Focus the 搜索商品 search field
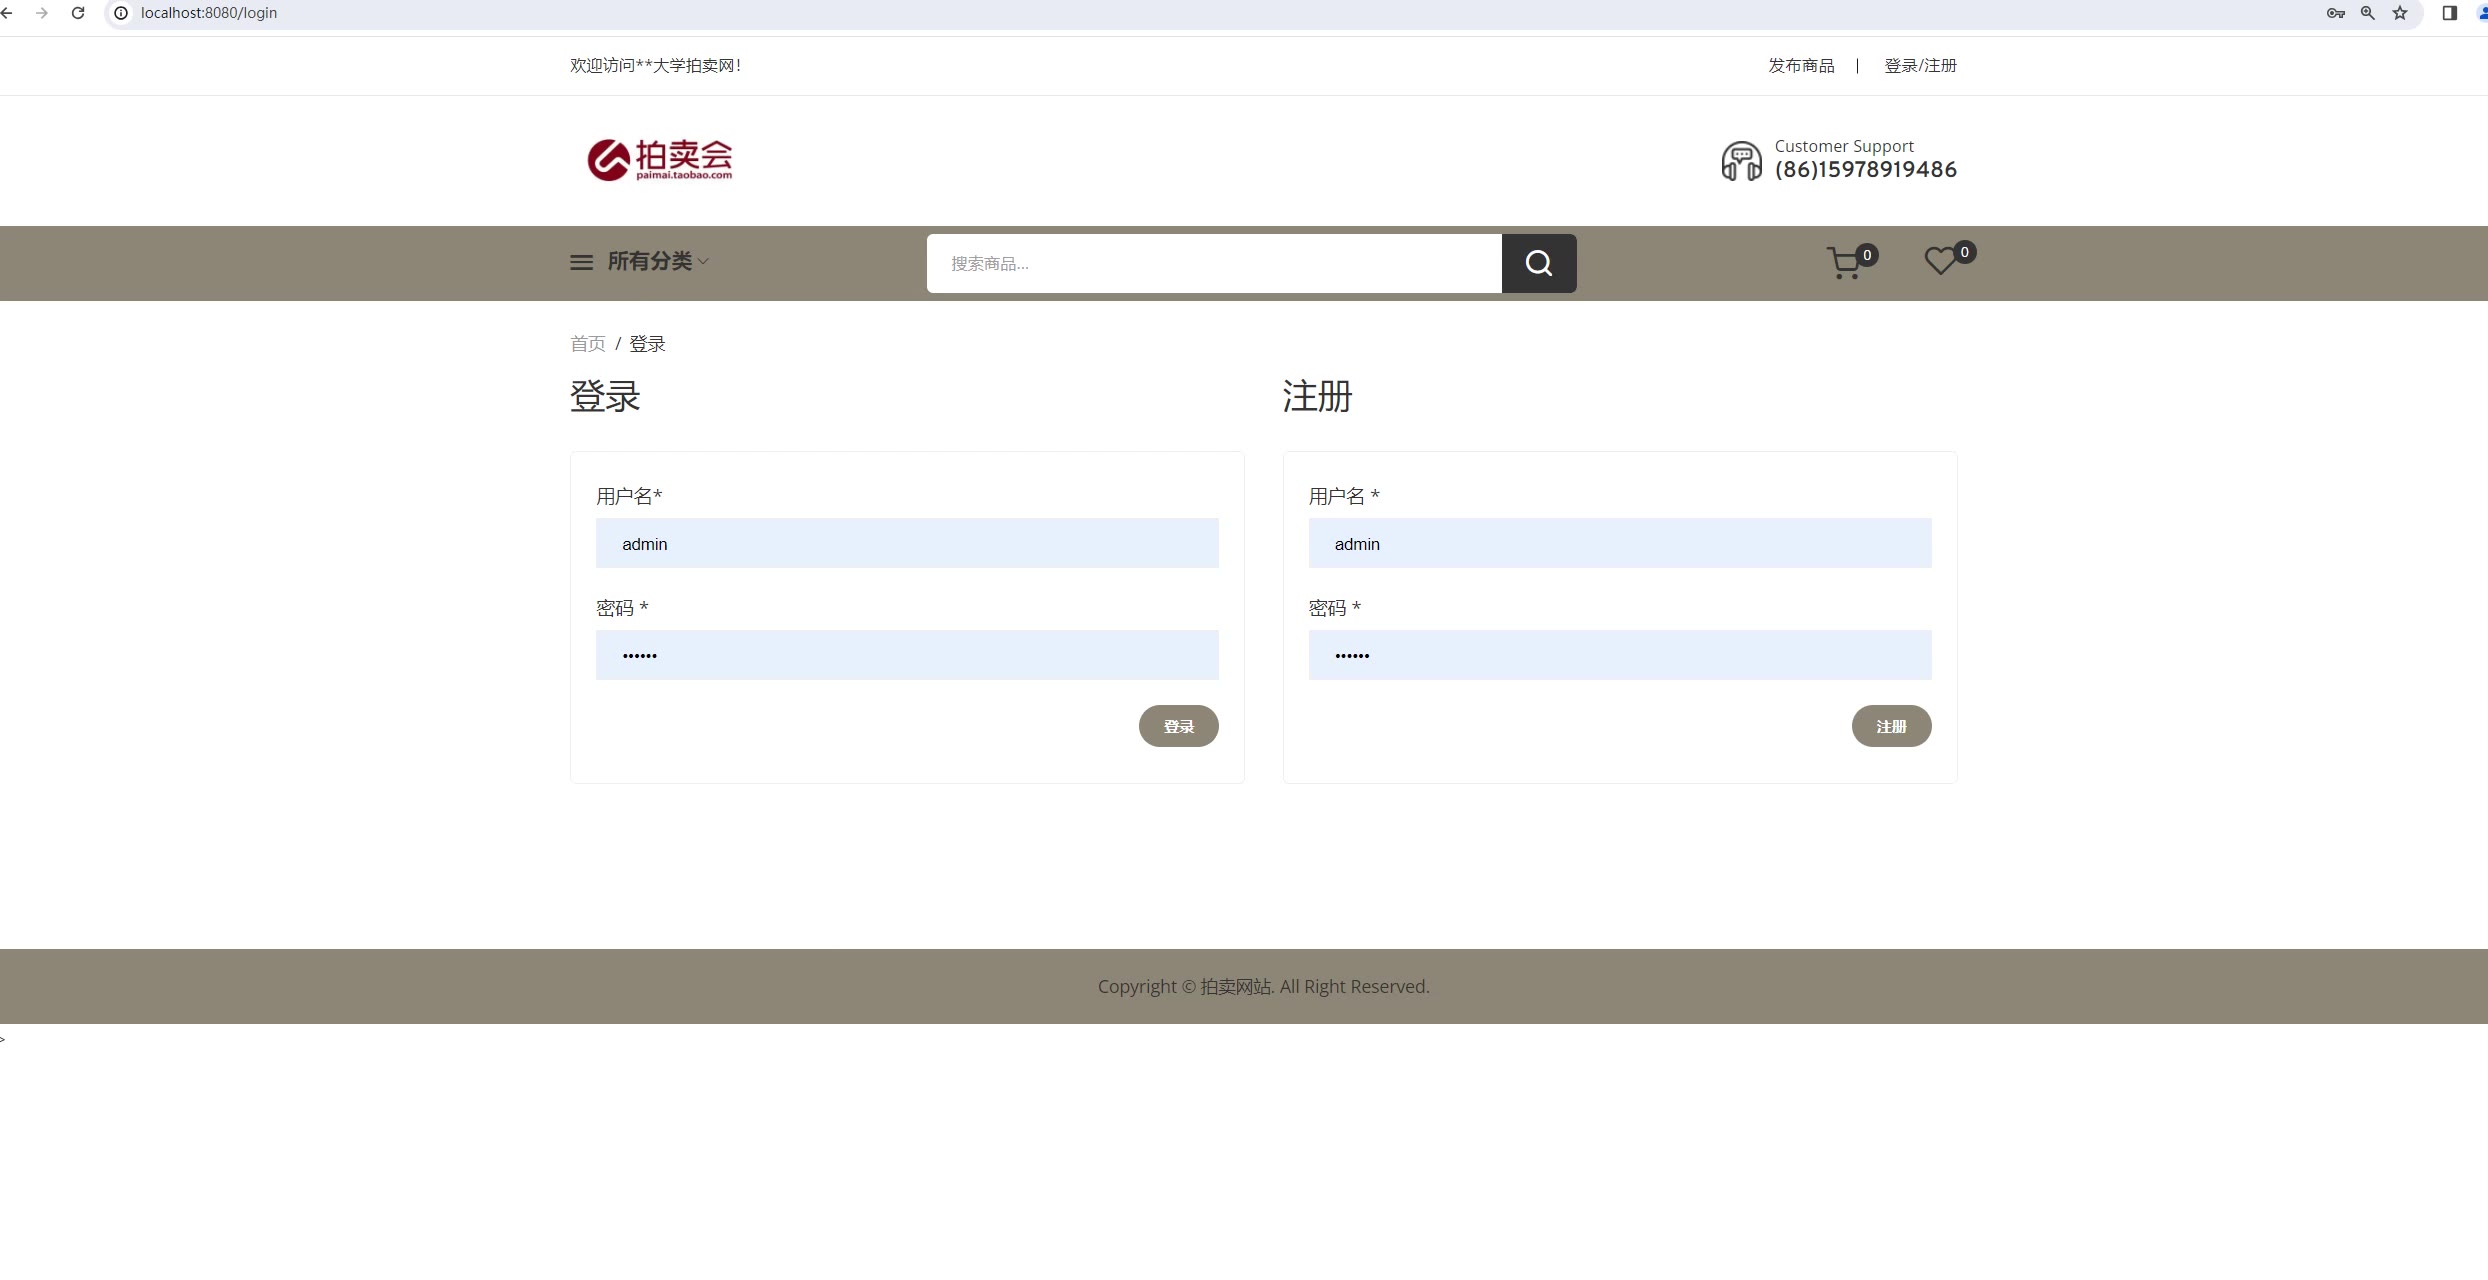Screen dimensions: 2488x1280 tap(1214, 263)
